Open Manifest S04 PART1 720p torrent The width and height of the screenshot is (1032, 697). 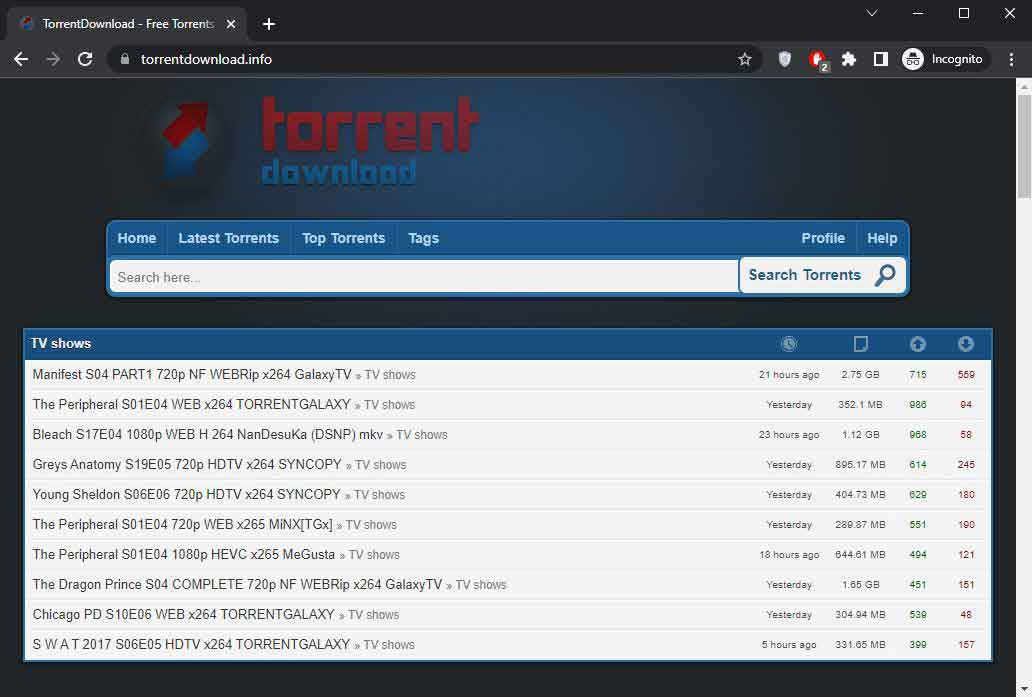click(x=192, y=374)
